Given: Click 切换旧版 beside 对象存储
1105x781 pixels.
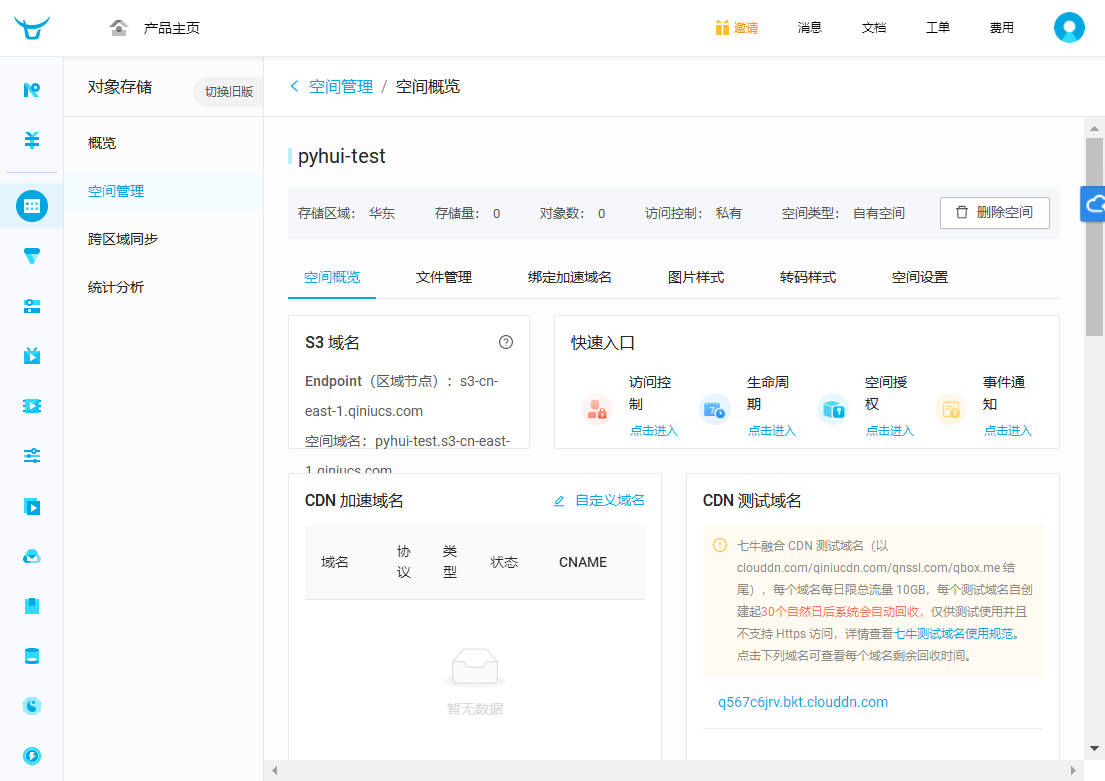Looking at the screenshot, I should [x=228, y=92].
